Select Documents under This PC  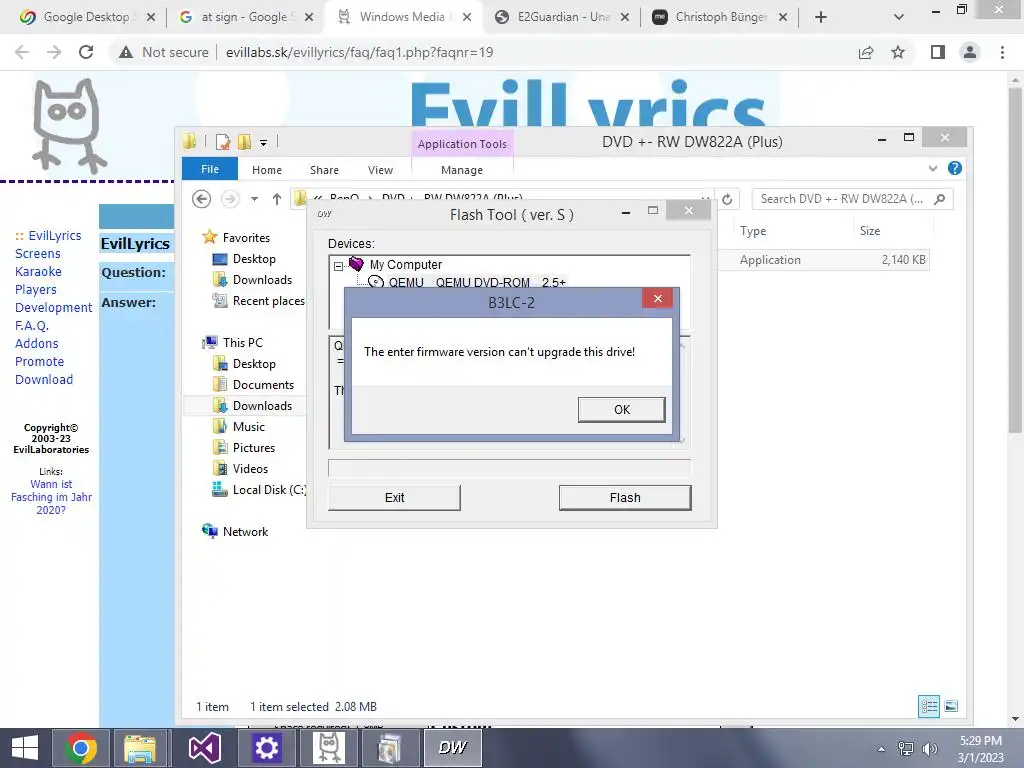coord(263,385)
